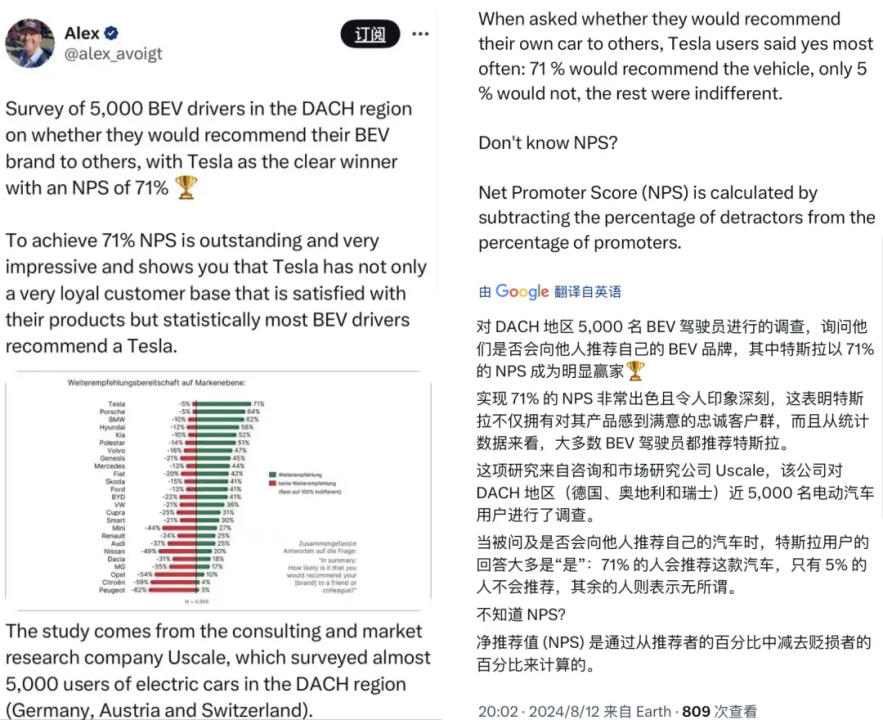The image size is (883, 720).
Task: Click the Earth source label
Action: (653, 711)
